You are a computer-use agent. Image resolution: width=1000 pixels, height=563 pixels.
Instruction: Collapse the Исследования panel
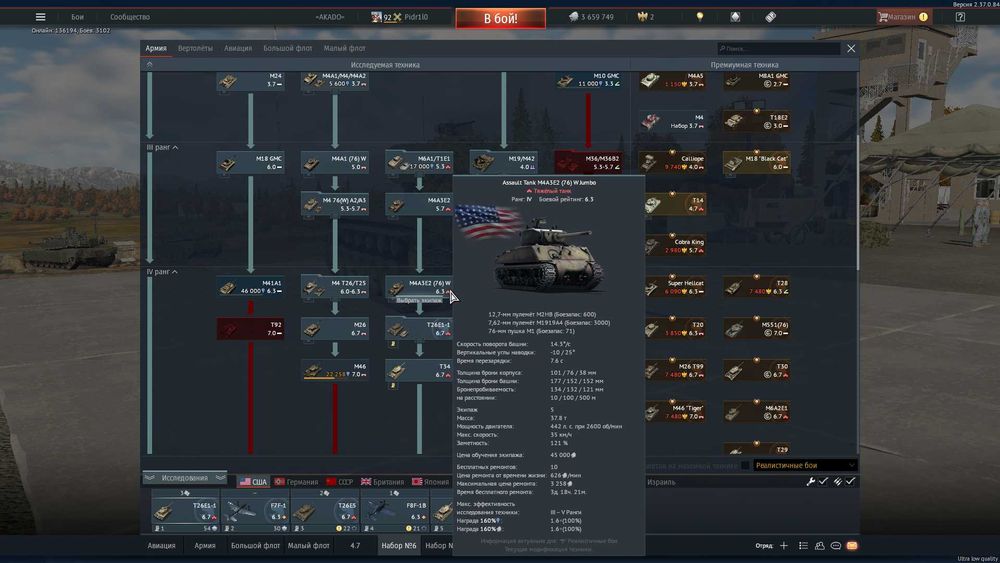(184, 478)
